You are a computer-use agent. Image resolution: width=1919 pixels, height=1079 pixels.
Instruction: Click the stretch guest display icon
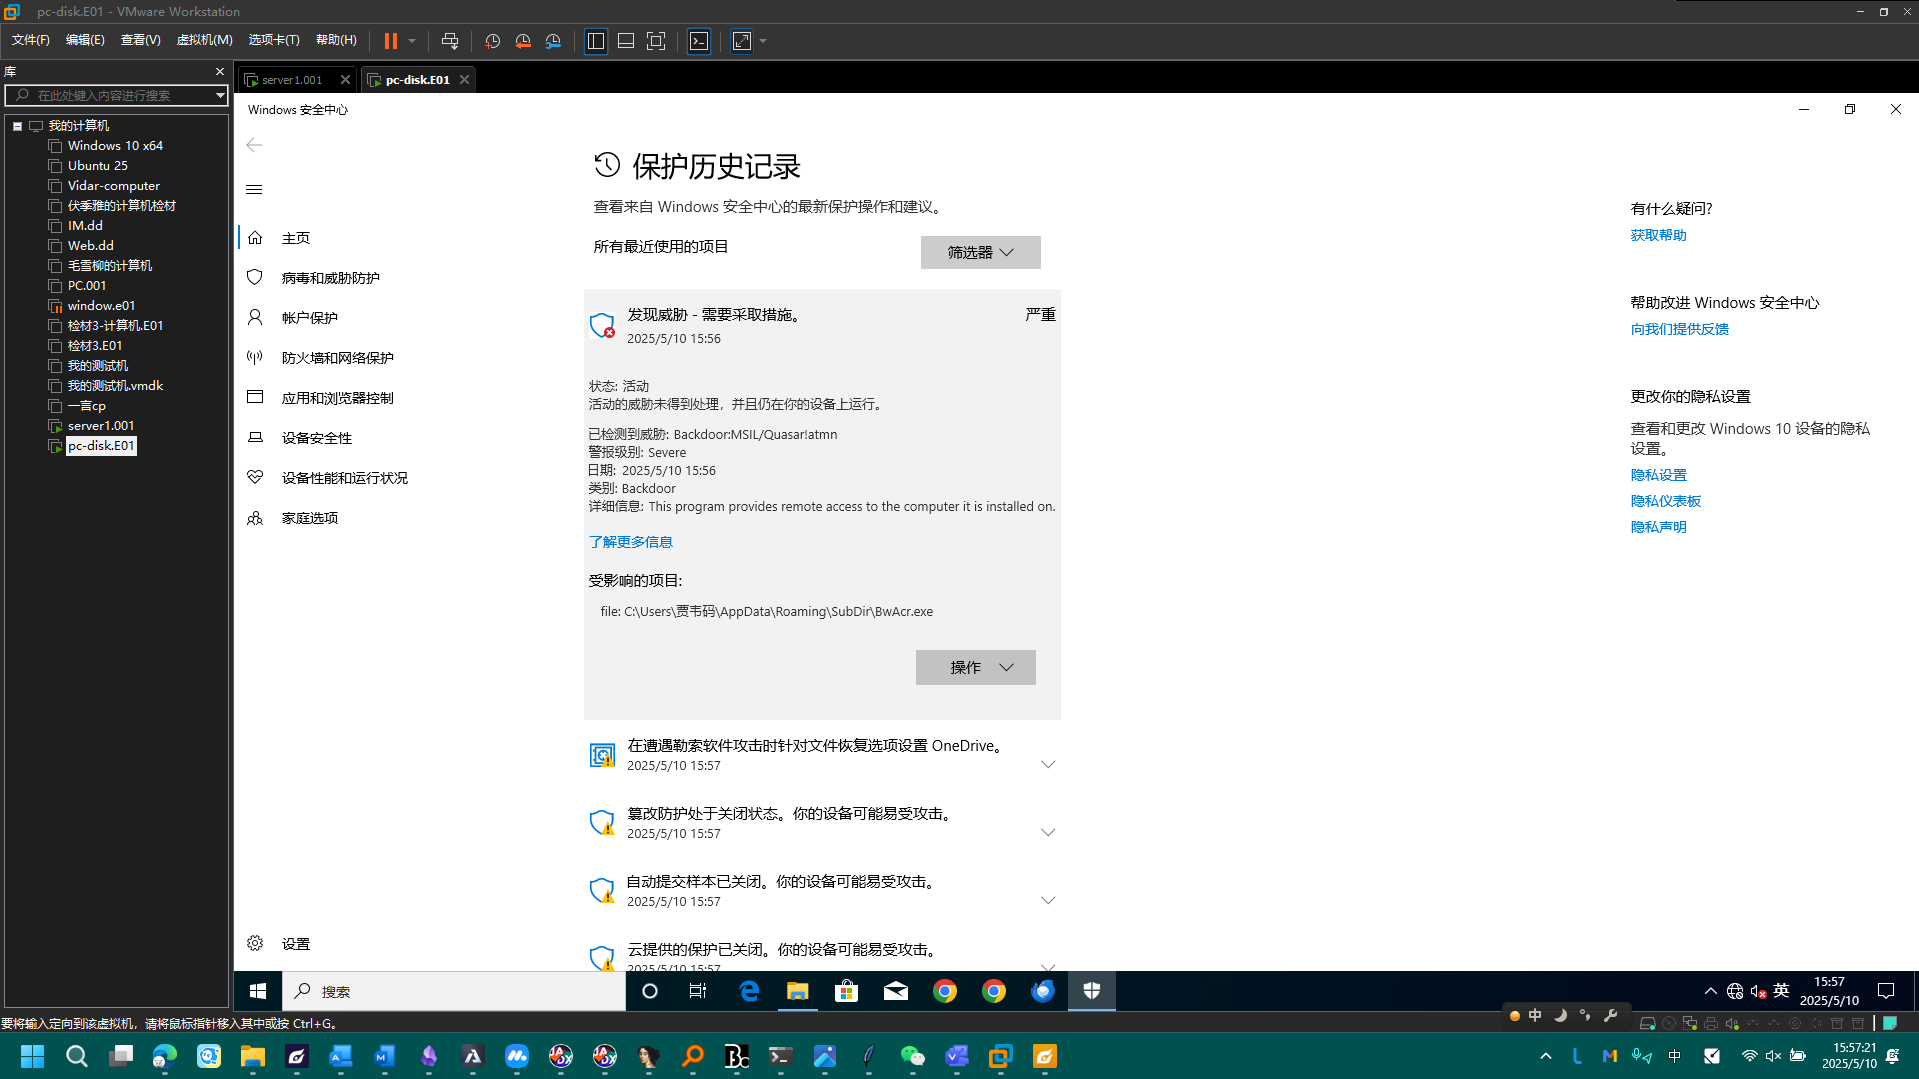742,41
